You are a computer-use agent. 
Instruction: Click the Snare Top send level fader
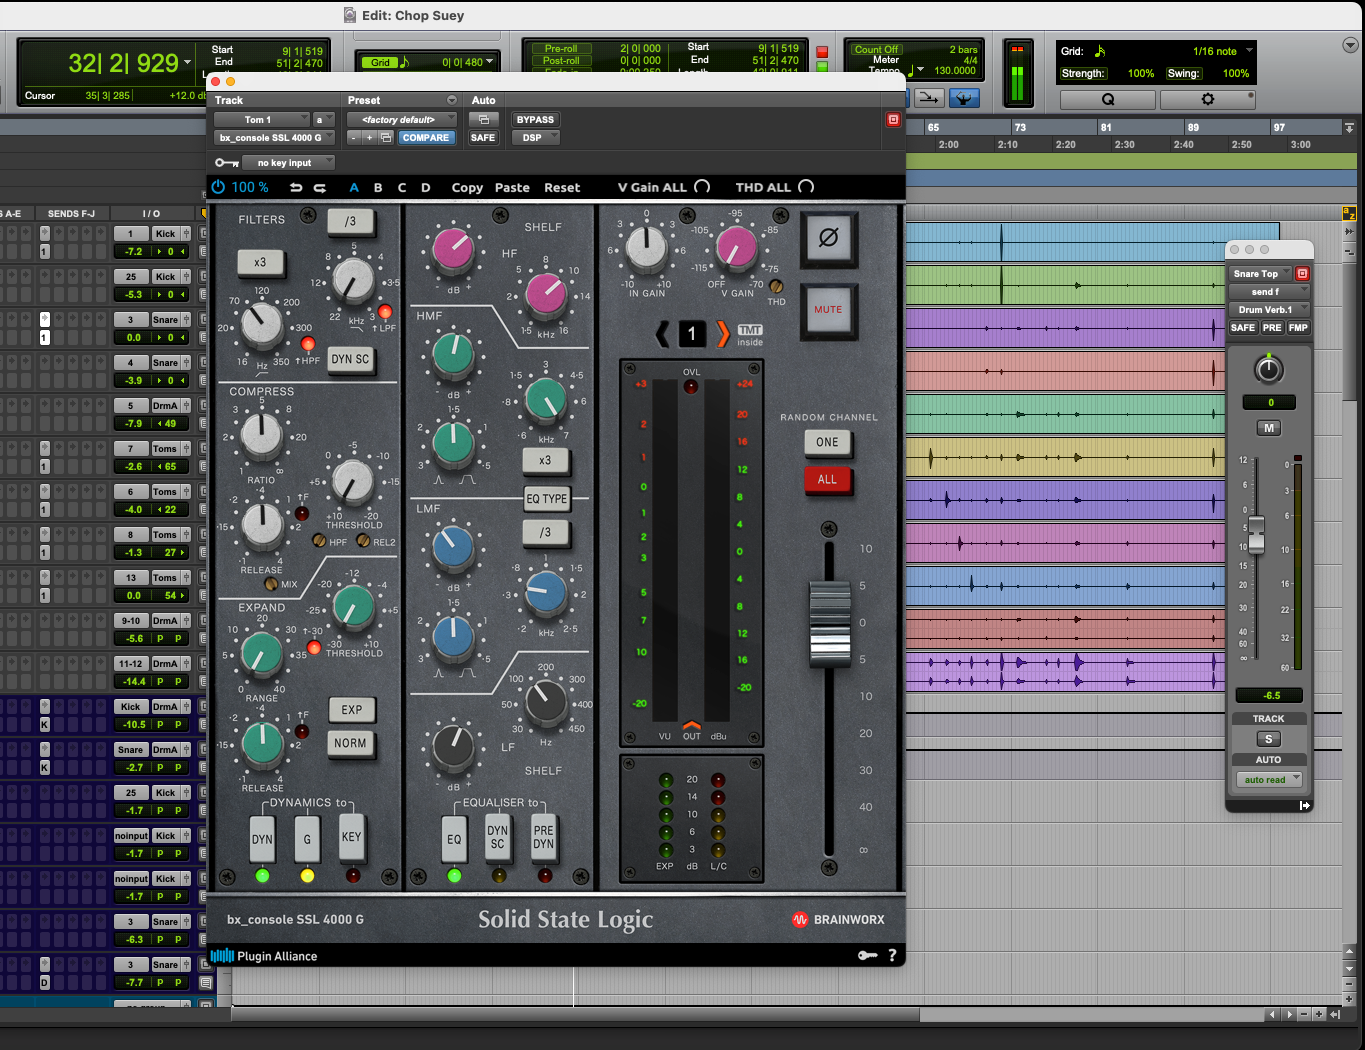pyautogui.click(x=1256, y=535)
